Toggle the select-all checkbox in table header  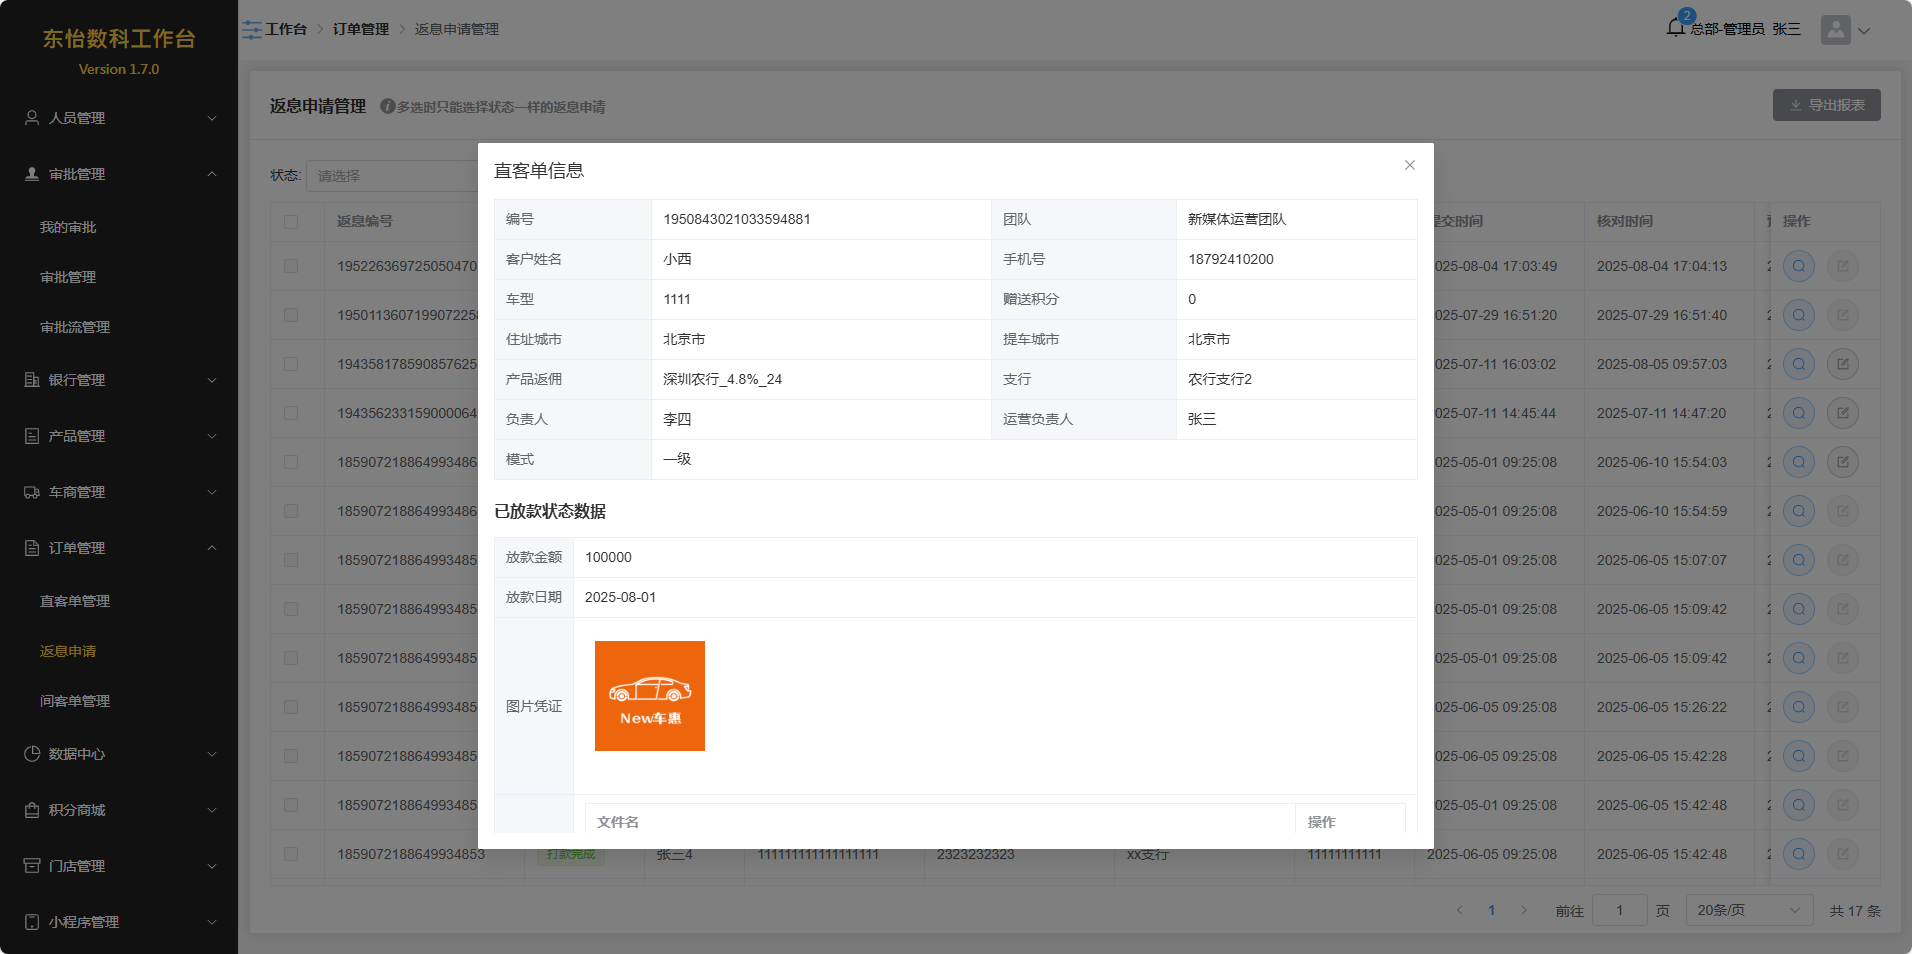(291, 222)
